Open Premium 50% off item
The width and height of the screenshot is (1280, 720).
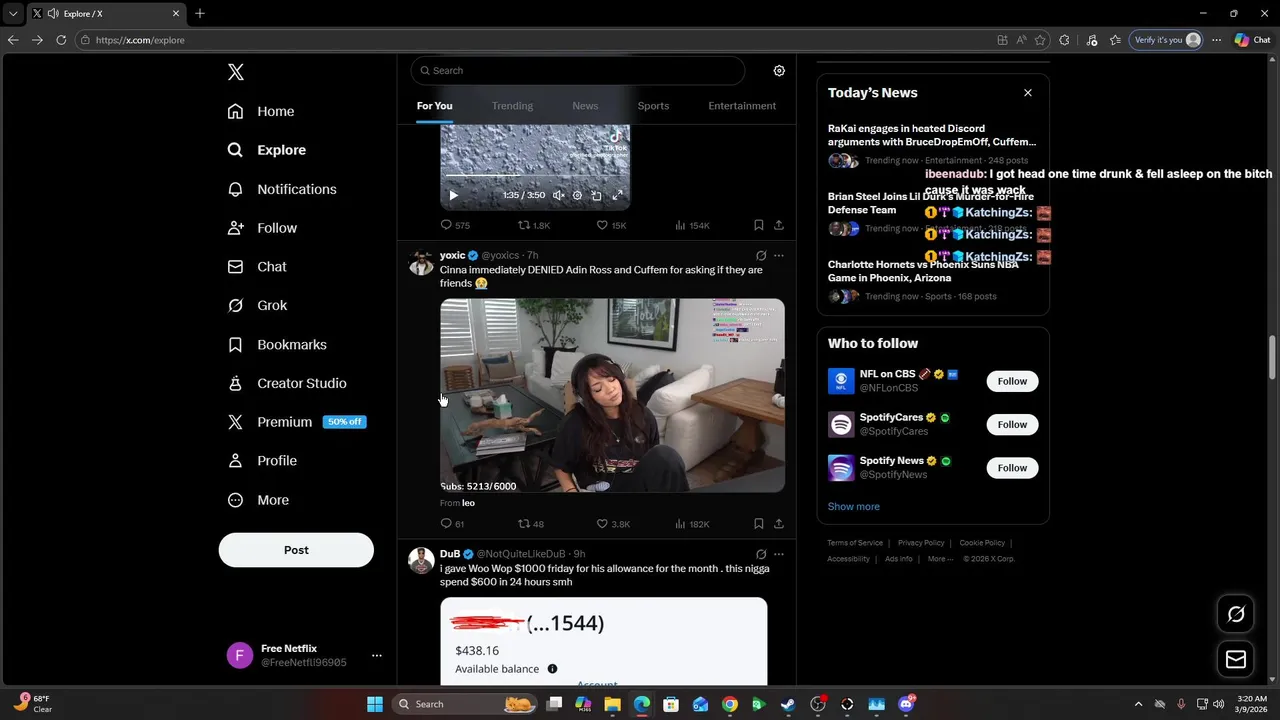tap(297, 422)
